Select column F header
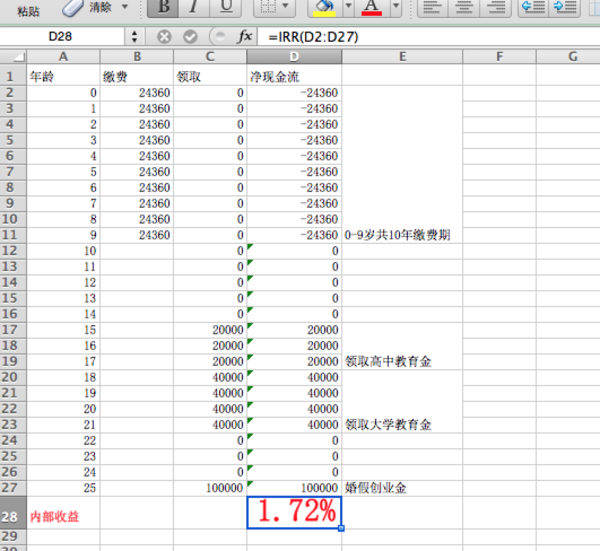The width and height of the screenshot is (600, 551). click(499, 57)
